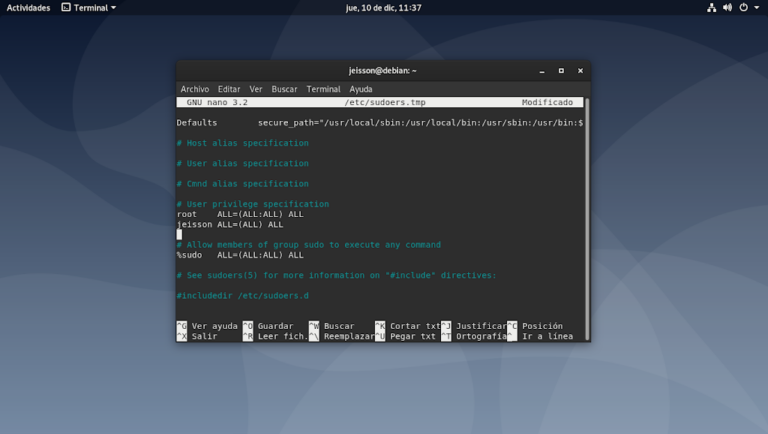This screenshot has height=434, width=768.
Task: Click Actividades in the top bar
Action: point(28,7)
